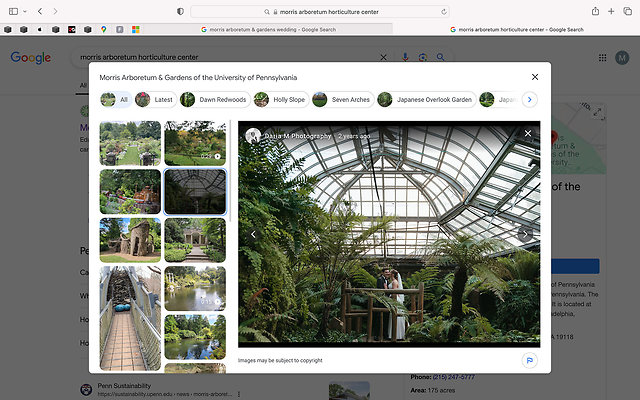640x400 pixels.
Task: Open the long wooden bridge thumbnail
Action: pyautogui.click(x=130, y=318)
